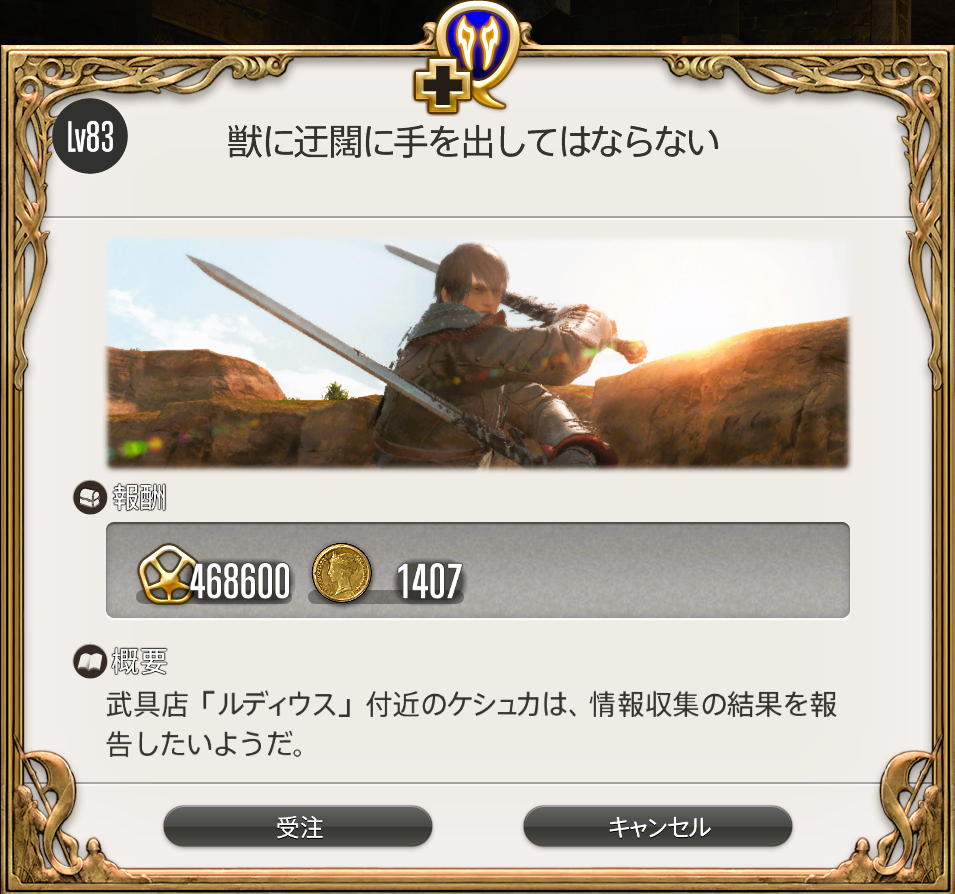Click the gray rewards panel empty area
The height and width of the screenshot is (894, 955).
click(x=658, y=570)
